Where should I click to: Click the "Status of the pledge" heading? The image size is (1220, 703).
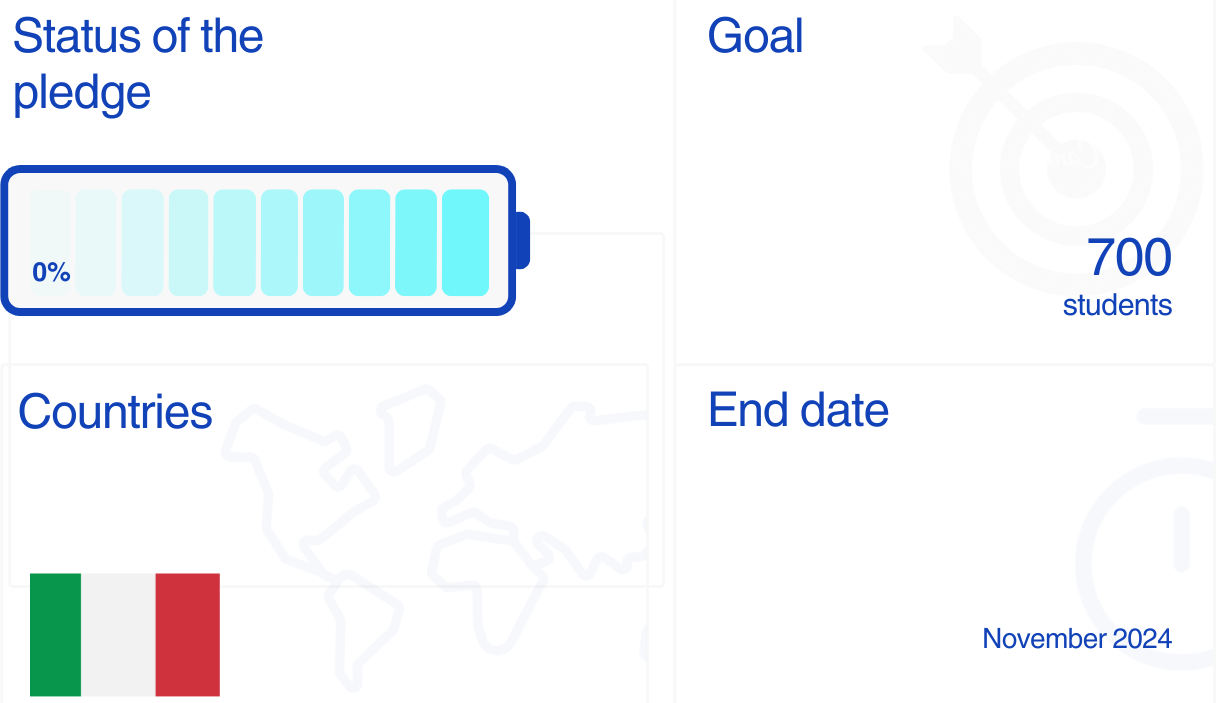(x=138, y=65)
